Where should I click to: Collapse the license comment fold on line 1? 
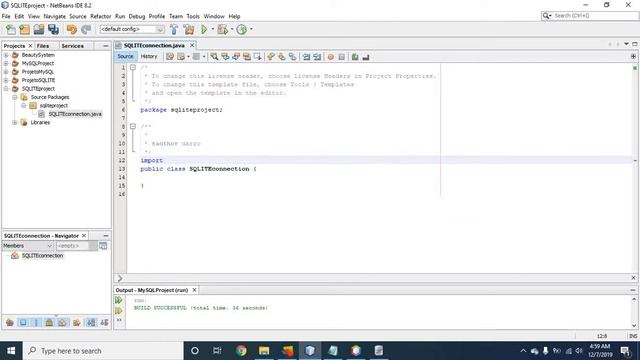[133, 67]
